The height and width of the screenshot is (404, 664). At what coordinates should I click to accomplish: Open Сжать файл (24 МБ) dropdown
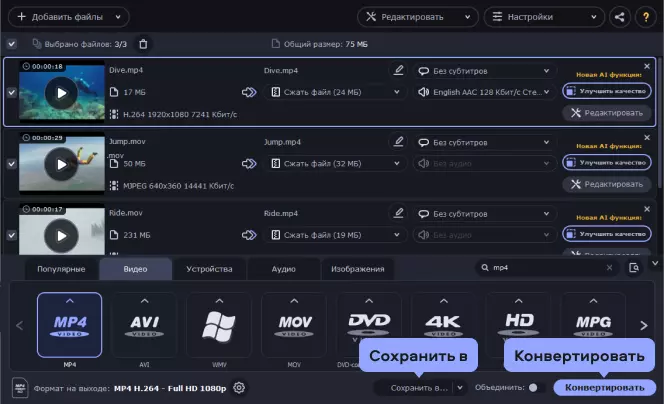[335, 92]
